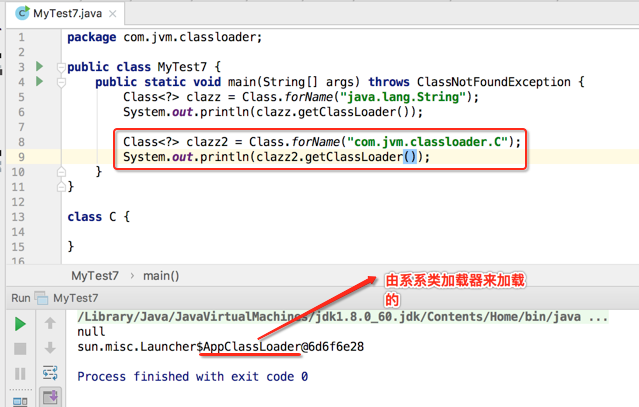639x407 pixels.
Task: Click the "java.lang.String" string literal
Action: tap(403, 97)
